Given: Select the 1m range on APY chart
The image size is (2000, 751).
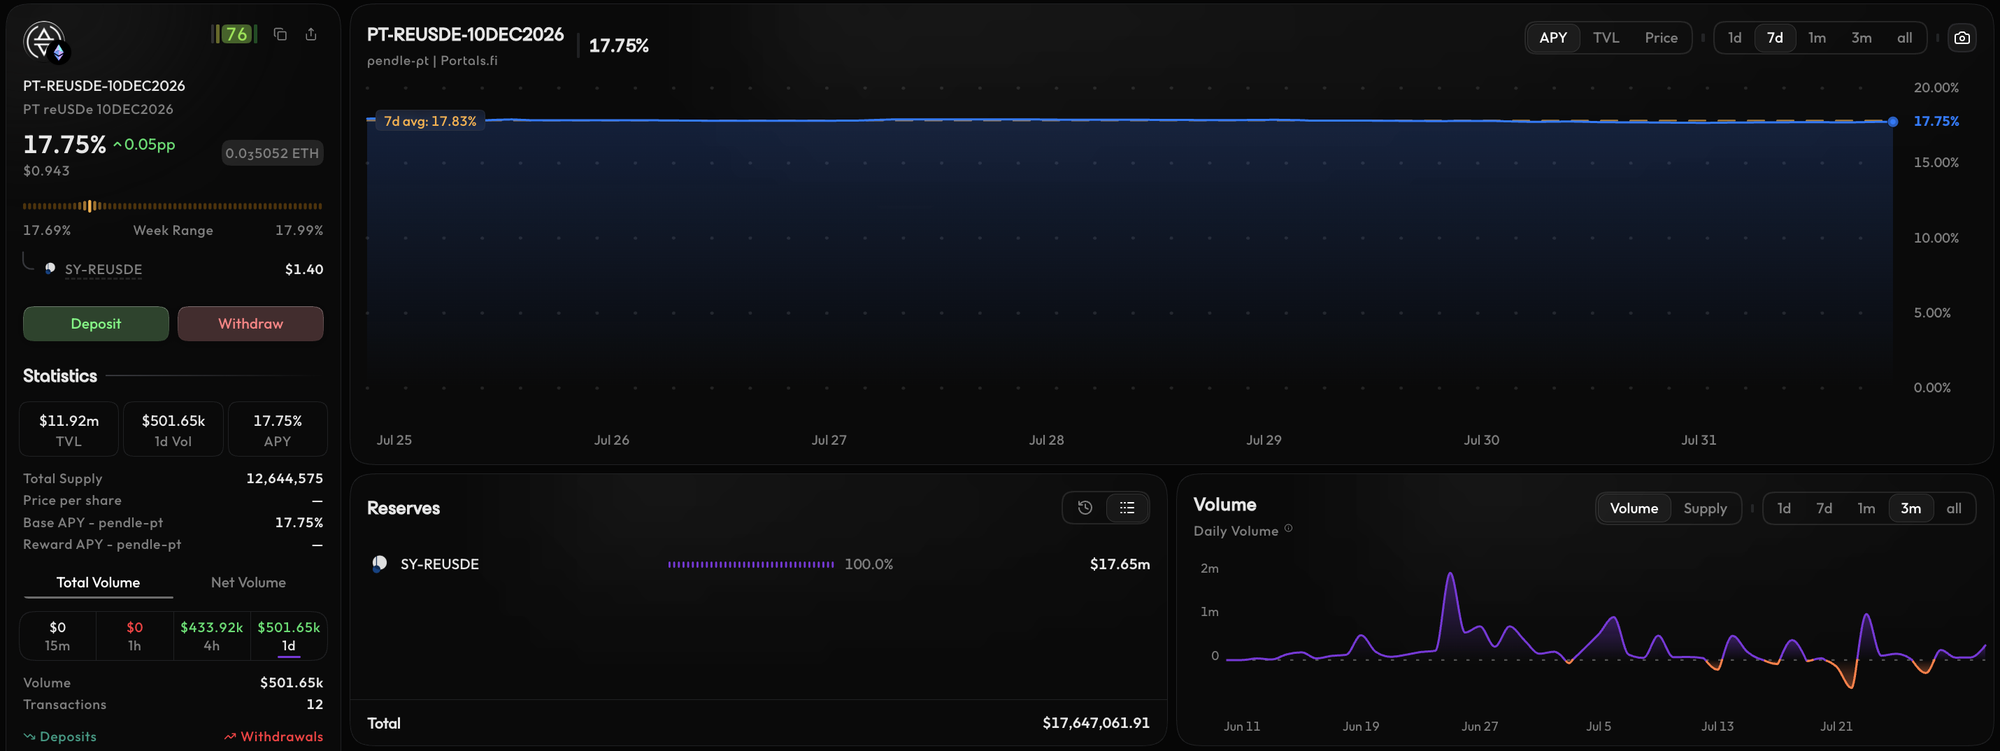Looking at the screenshot, I should tap(1817, 38).
